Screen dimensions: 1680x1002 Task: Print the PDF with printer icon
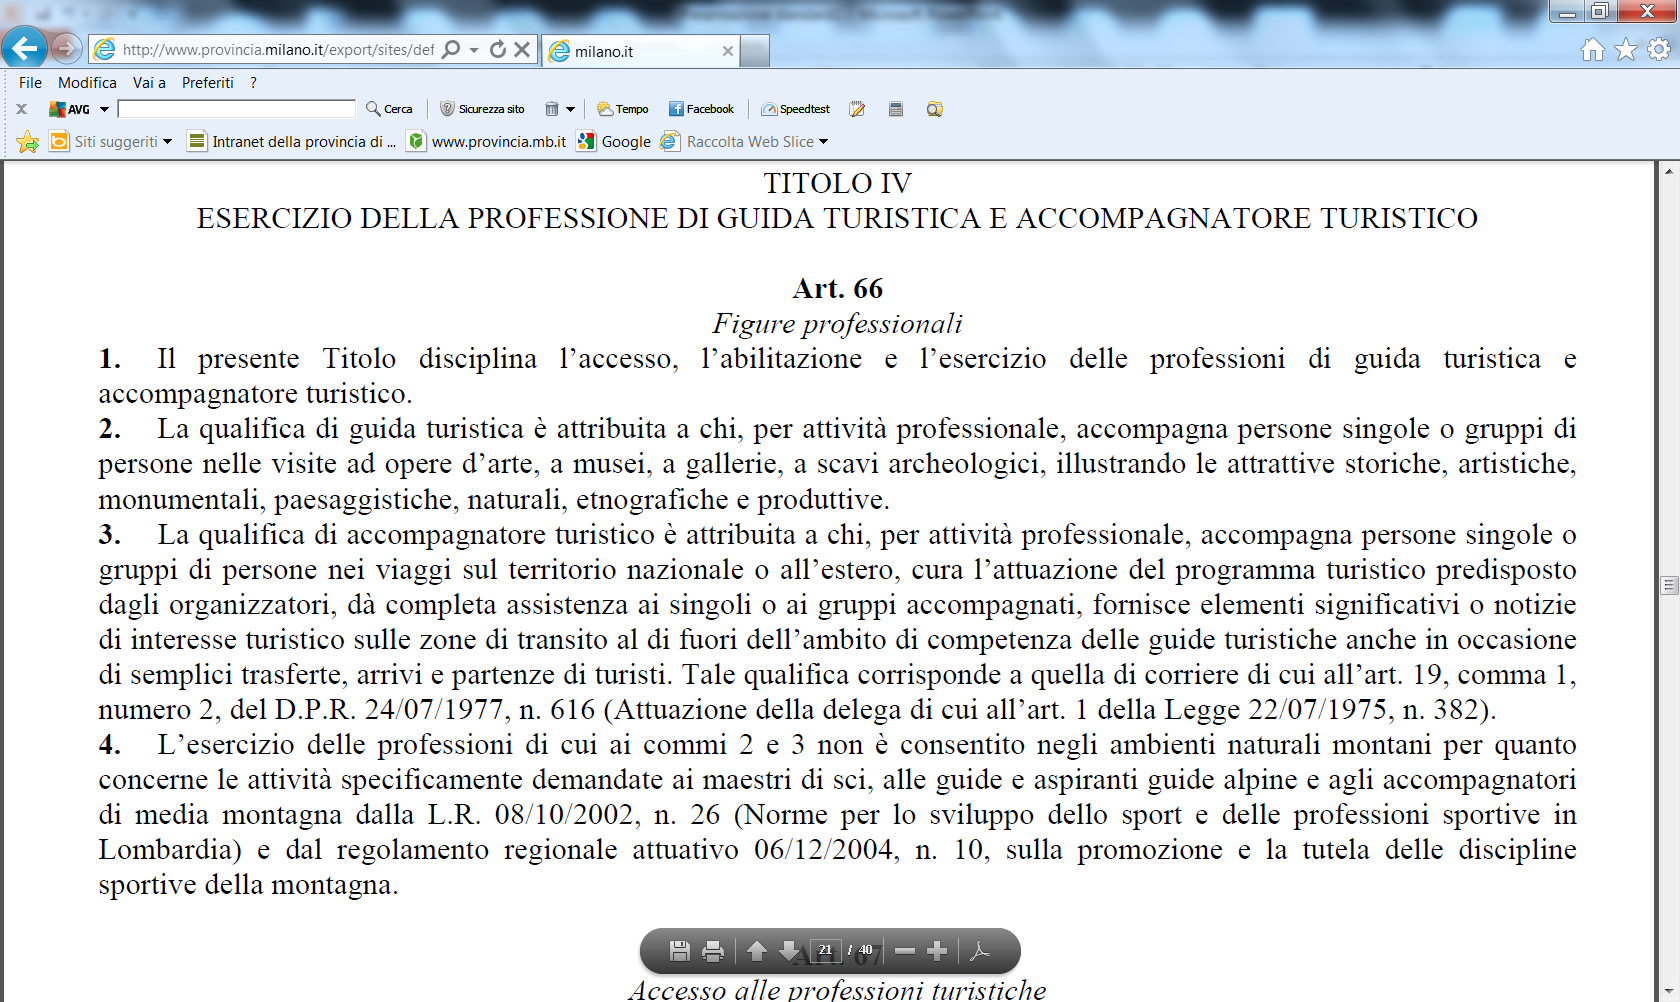[713, 951]
